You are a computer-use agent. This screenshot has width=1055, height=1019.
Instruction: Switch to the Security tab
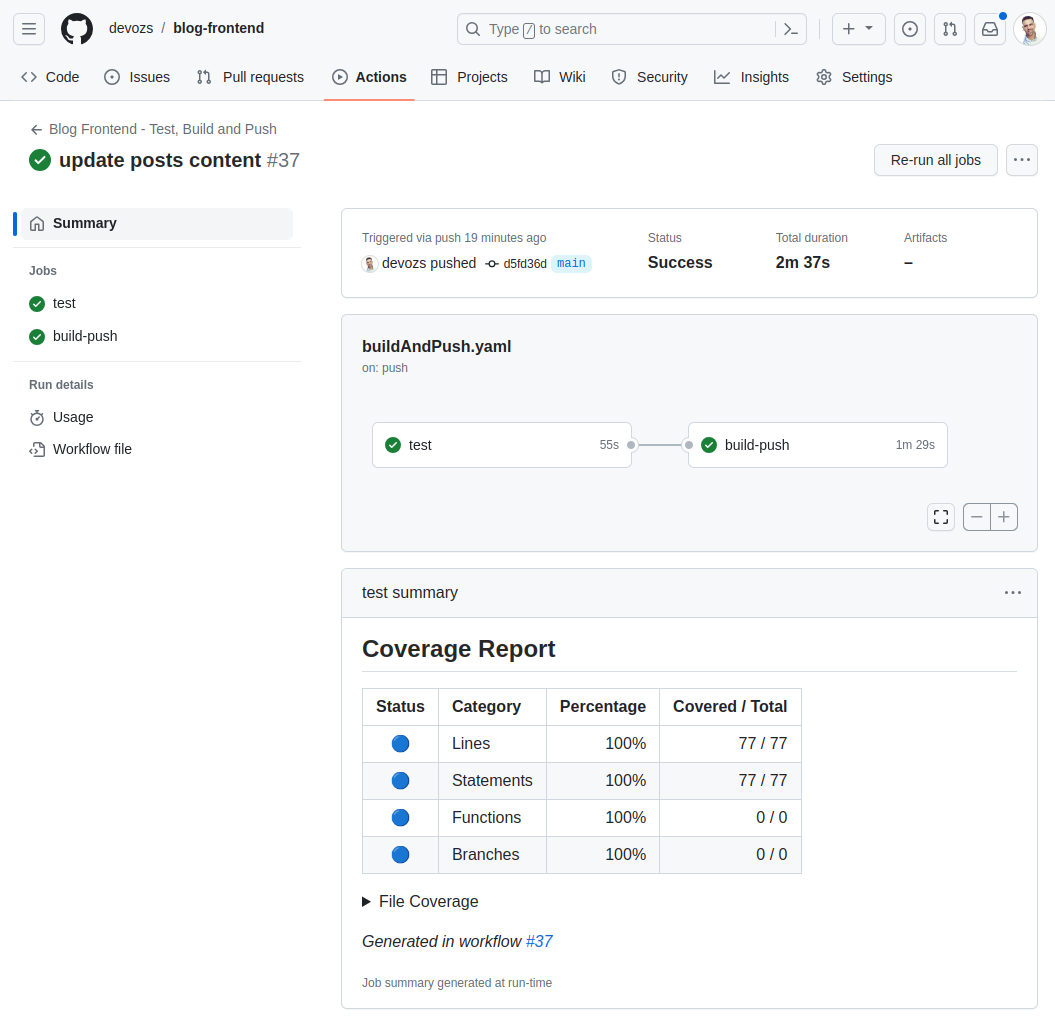click(x=649, y=77)
